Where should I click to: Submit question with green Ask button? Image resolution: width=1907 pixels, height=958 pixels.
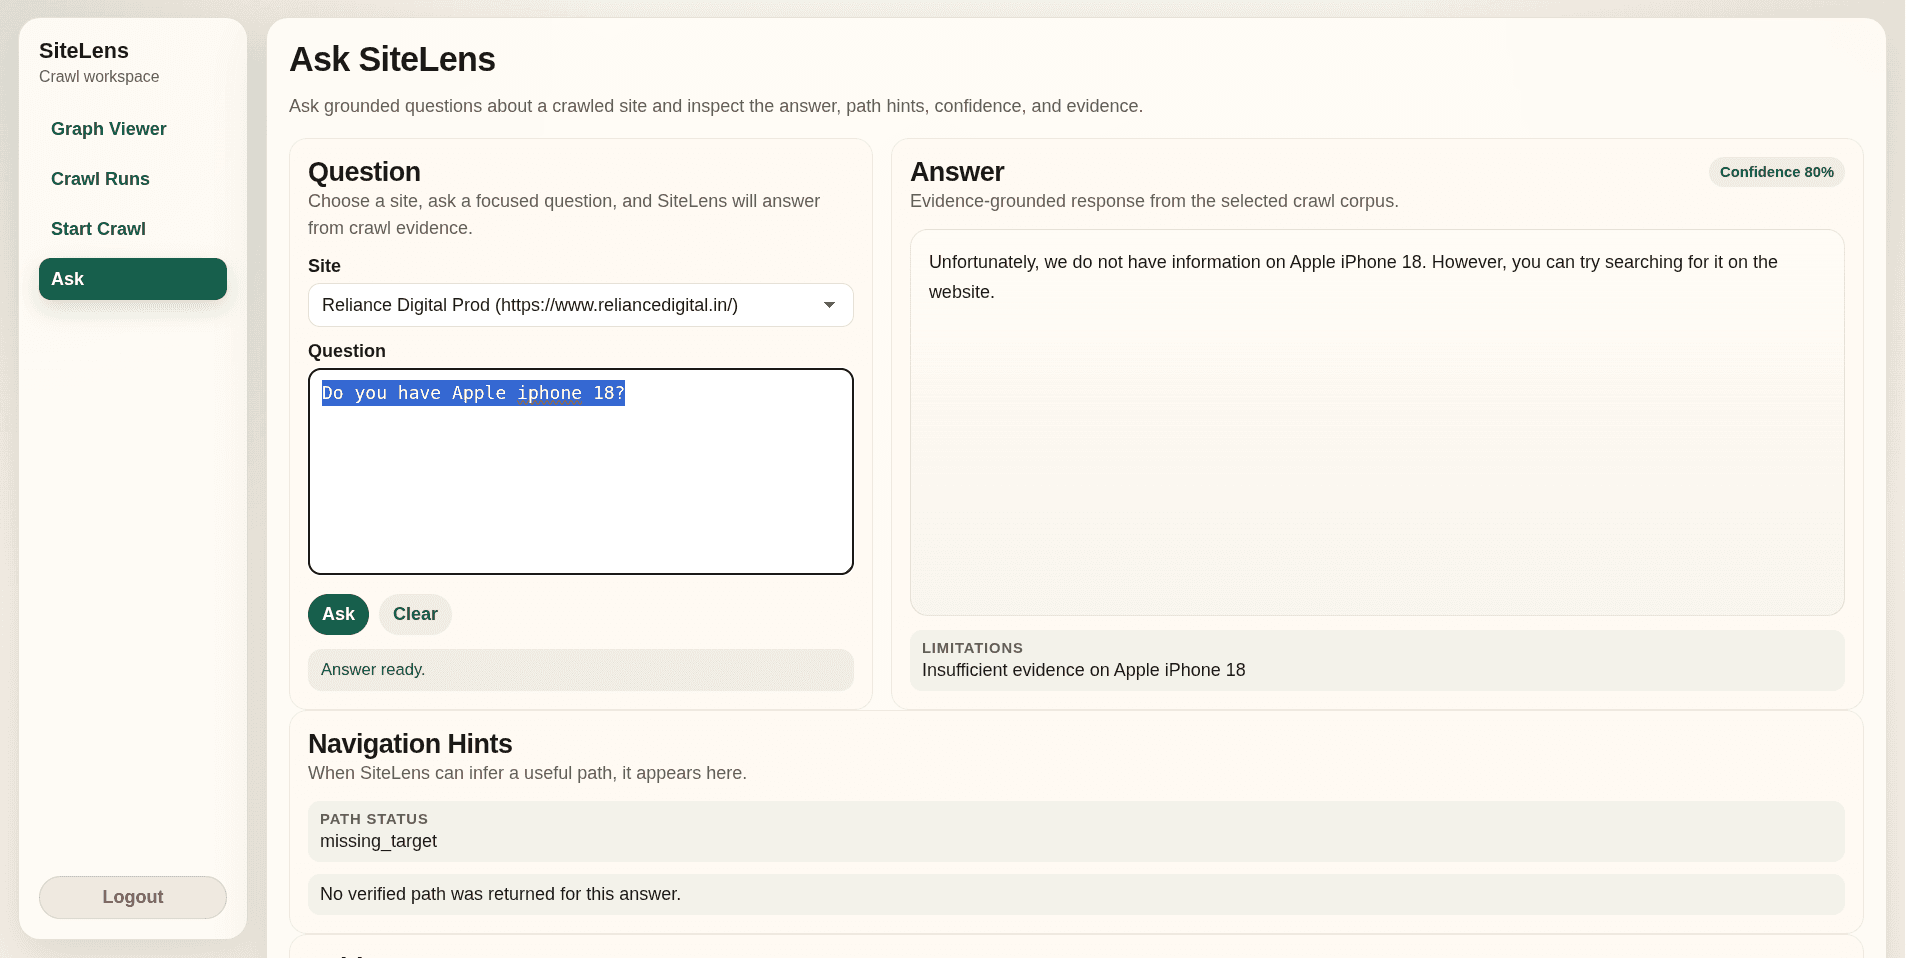pyautogui.click(x=338, y=614)
